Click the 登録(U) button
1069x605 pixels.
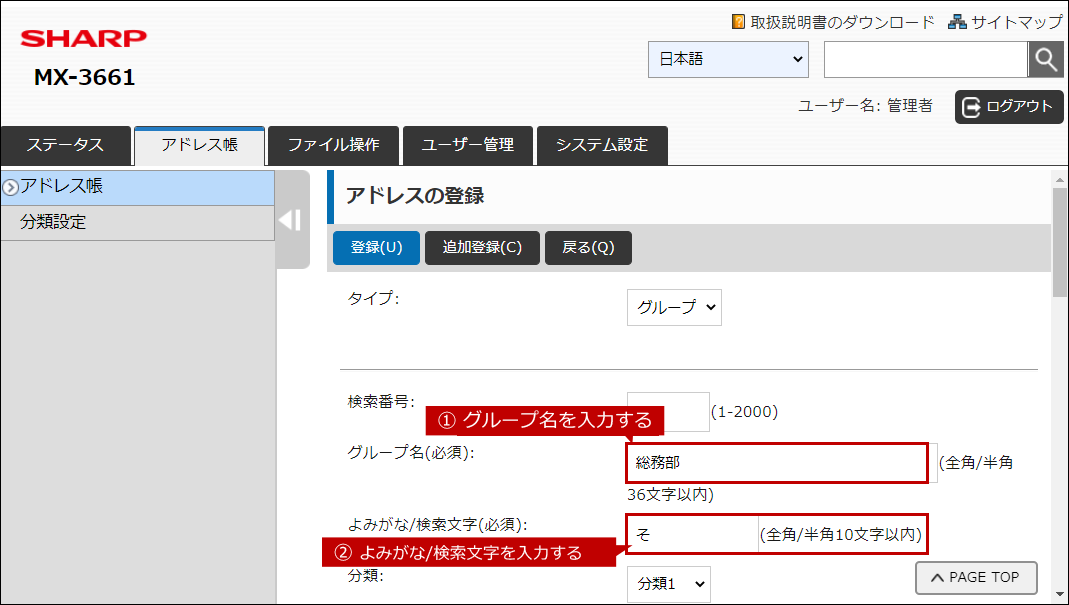[x=376, y=248]
